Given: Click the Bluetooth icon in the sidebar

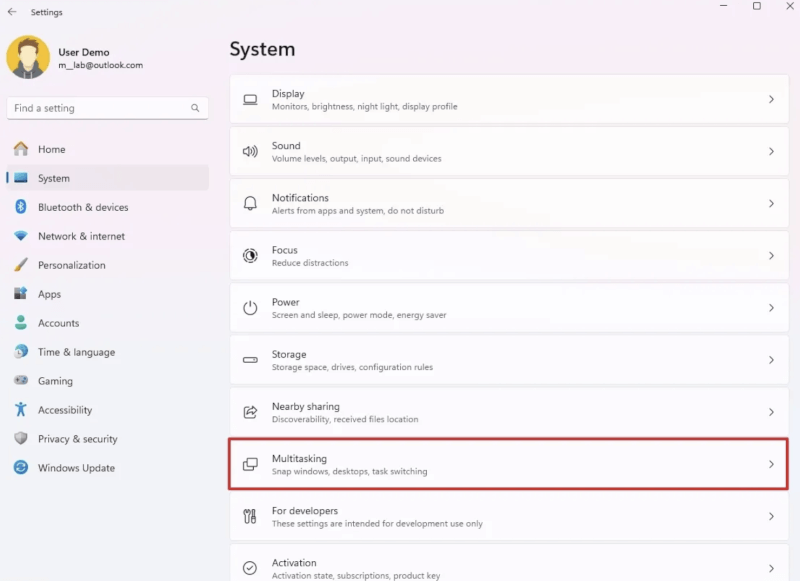Looking at the screenshot, I should (21, 207).
